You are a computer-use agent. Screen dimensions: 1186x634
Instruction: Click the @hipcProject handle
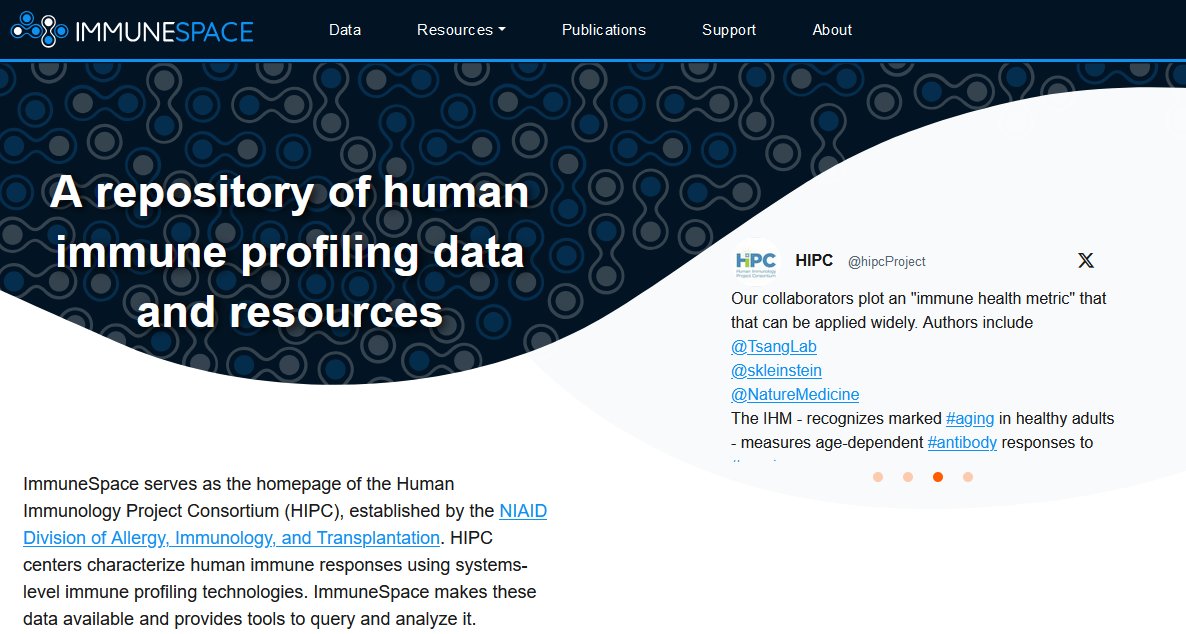click(886, 262)
